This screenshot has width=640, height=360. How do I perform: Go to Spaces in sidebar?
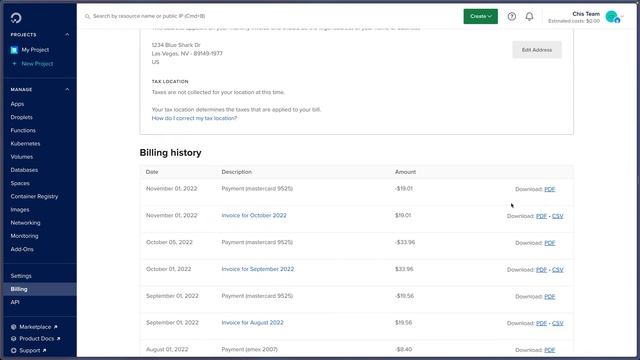20,183
